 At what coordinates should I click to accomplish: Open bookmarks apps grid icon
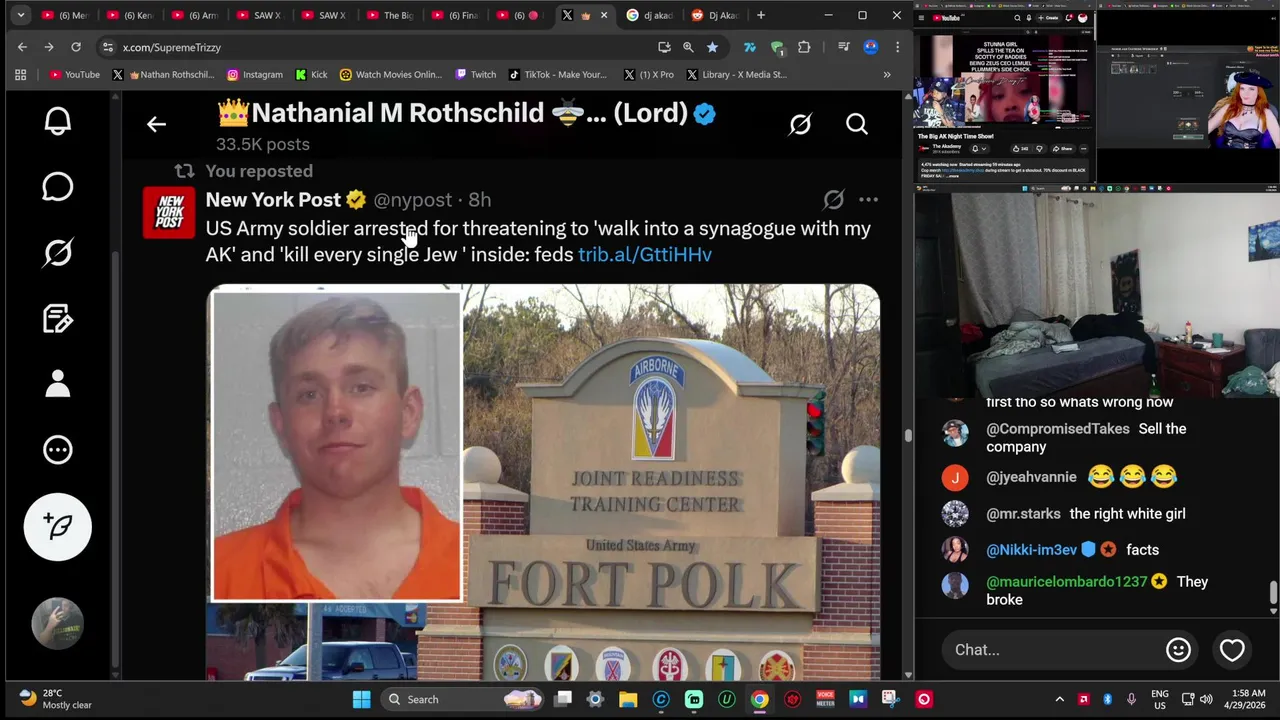(x=20, y=74)
